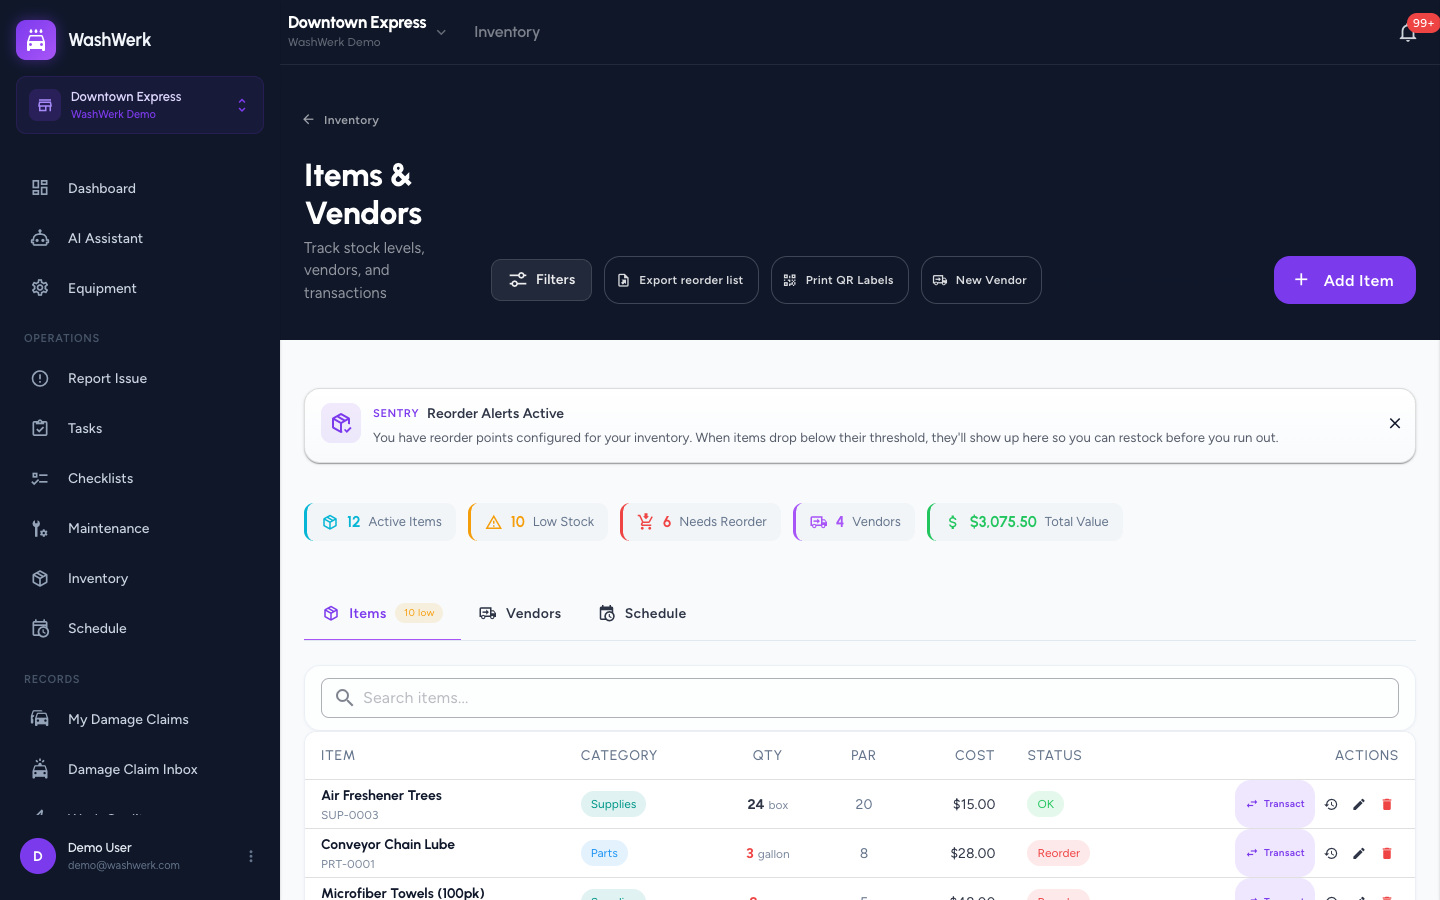
Task: Expand the Downtown Express location switcher in sidebar
Action: pos(140,105)
